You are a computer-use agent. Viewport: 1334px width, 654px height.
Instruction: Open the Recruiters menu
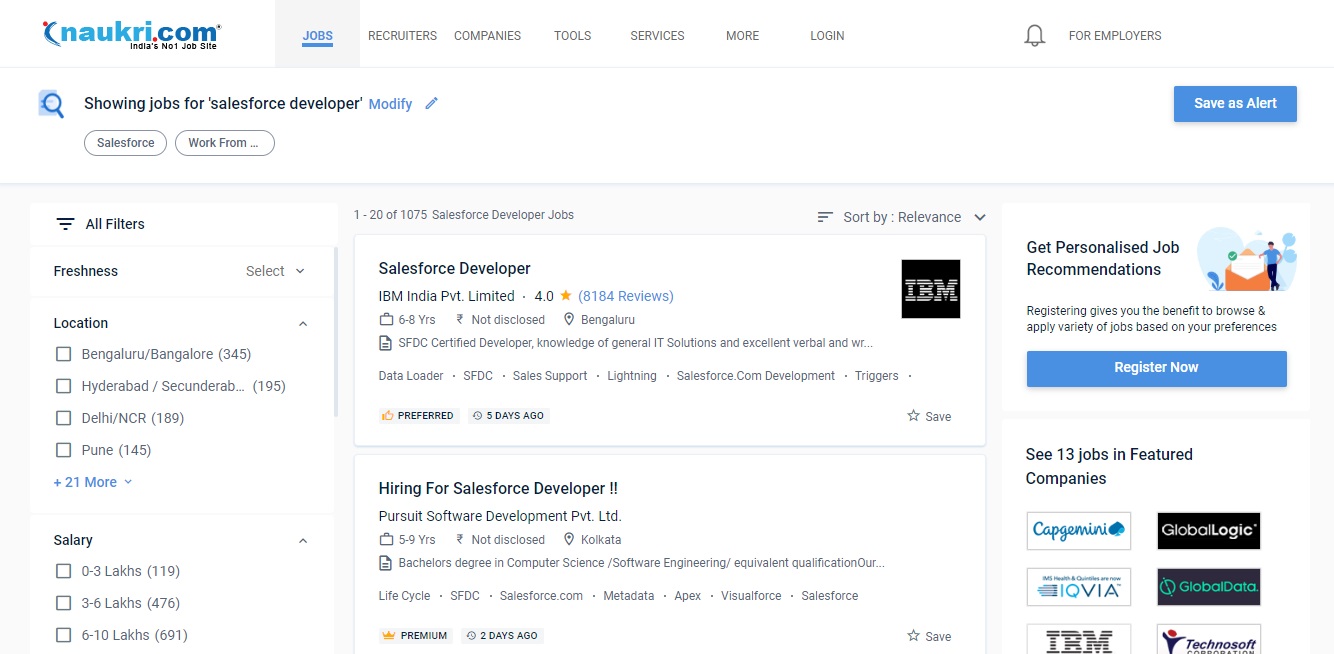(x=402, y=36)
